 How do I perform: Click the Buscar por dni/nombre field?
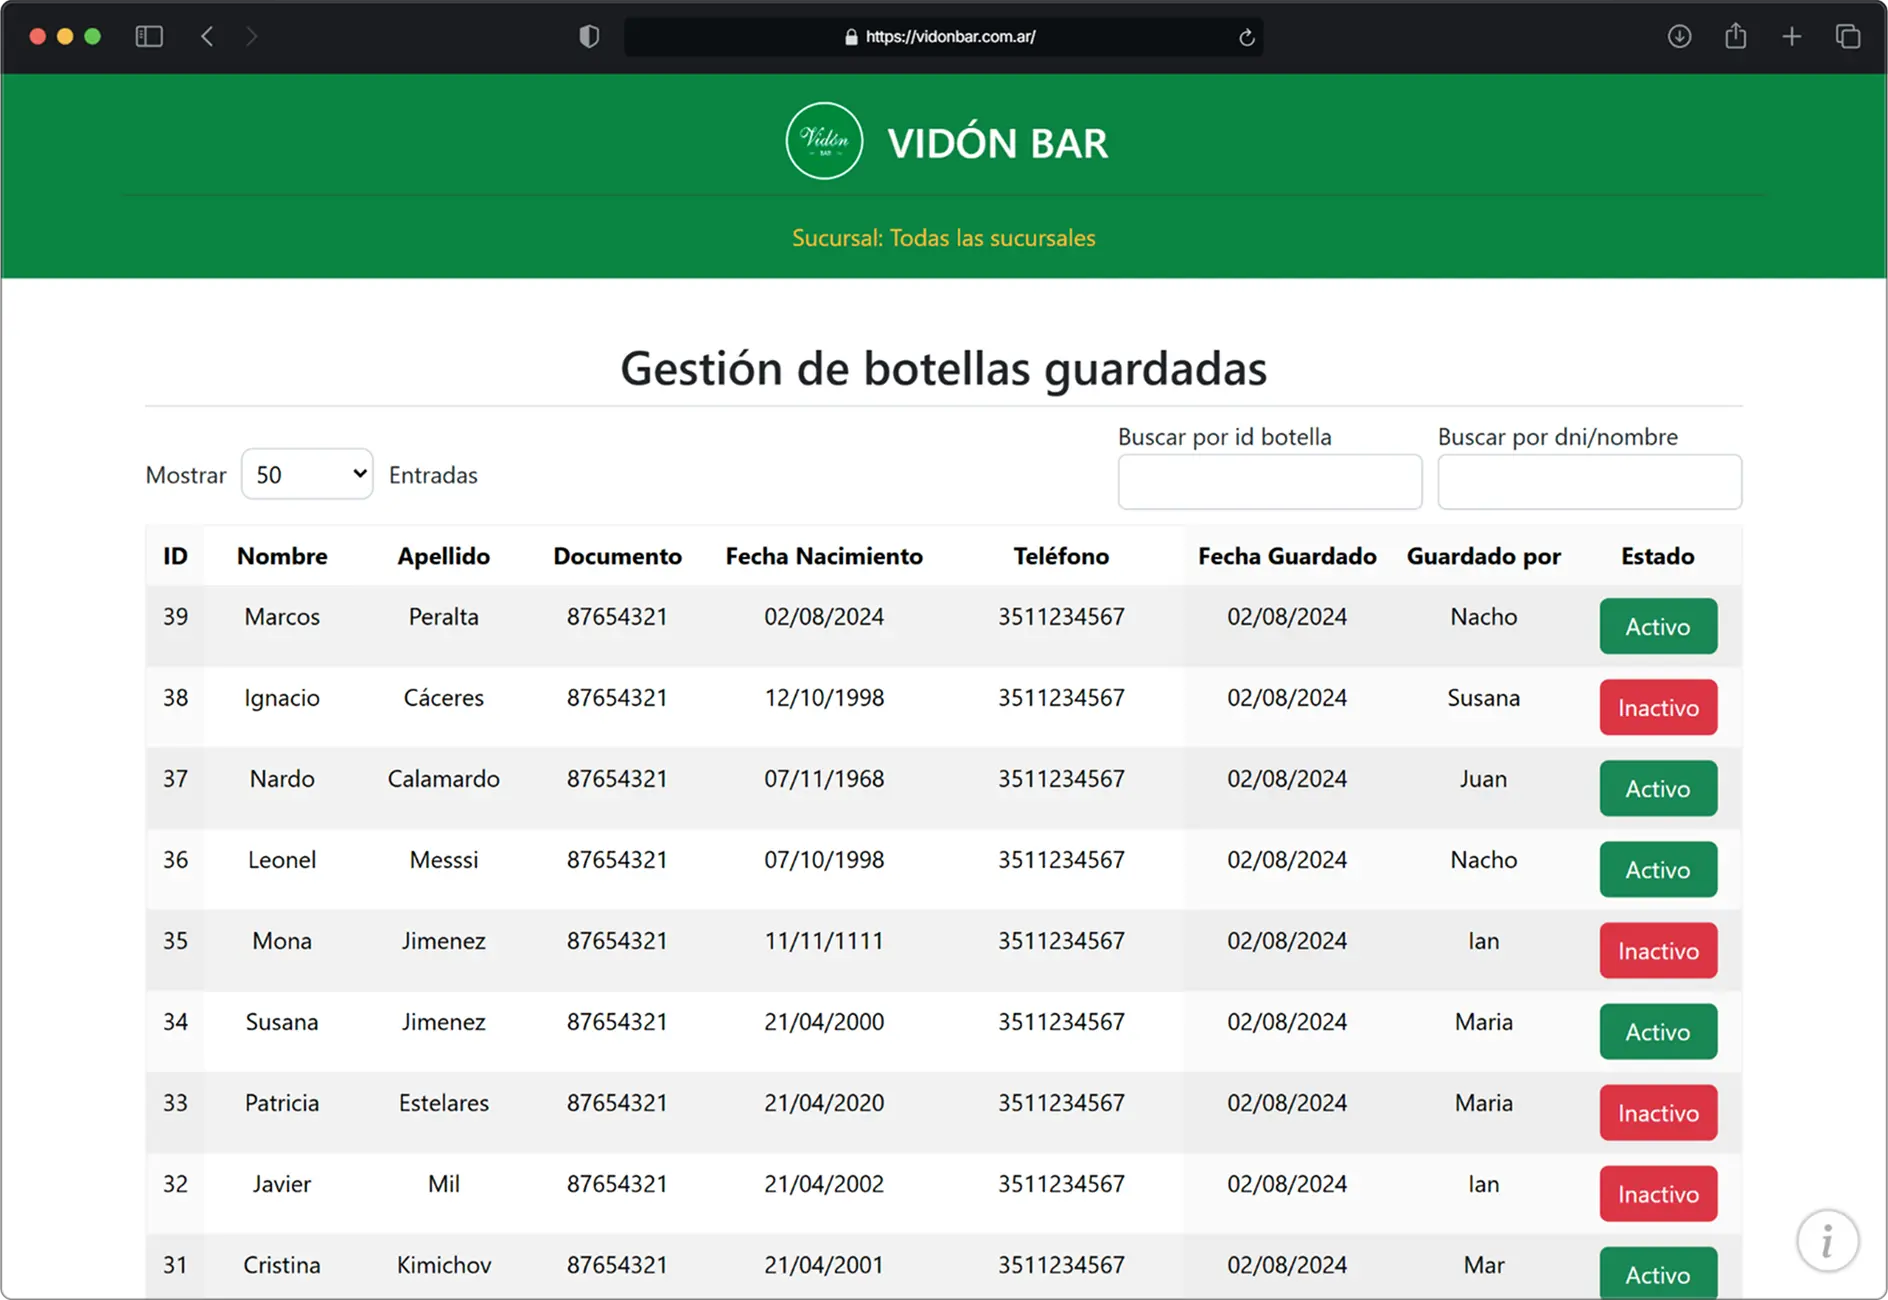(x=1589, y=481)
